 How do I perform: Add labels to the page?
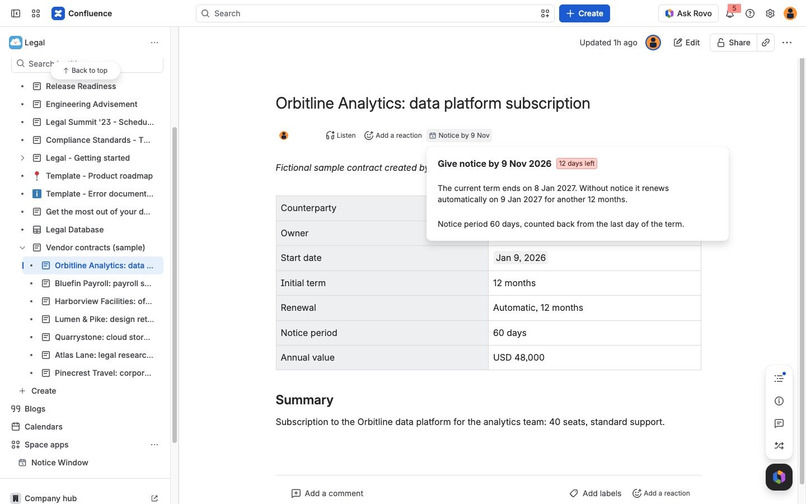point(595,493)
